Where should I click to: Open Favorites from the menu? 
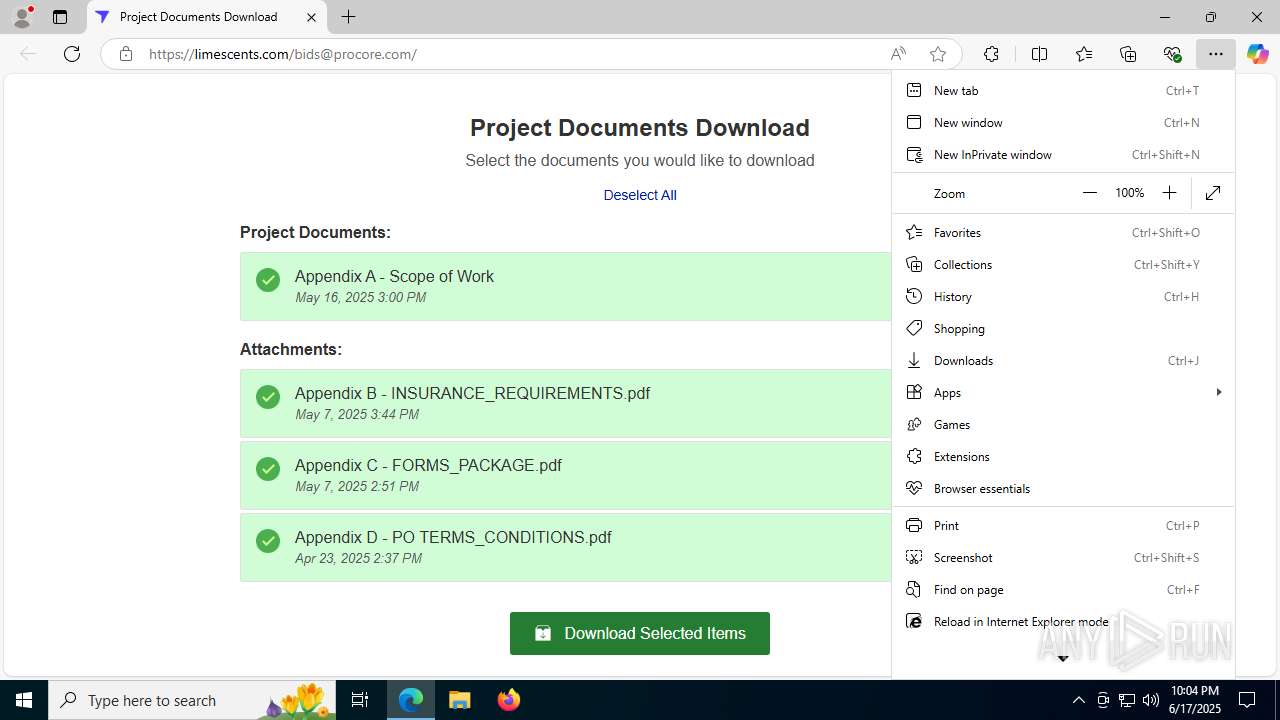click(x=1063, y=232)
